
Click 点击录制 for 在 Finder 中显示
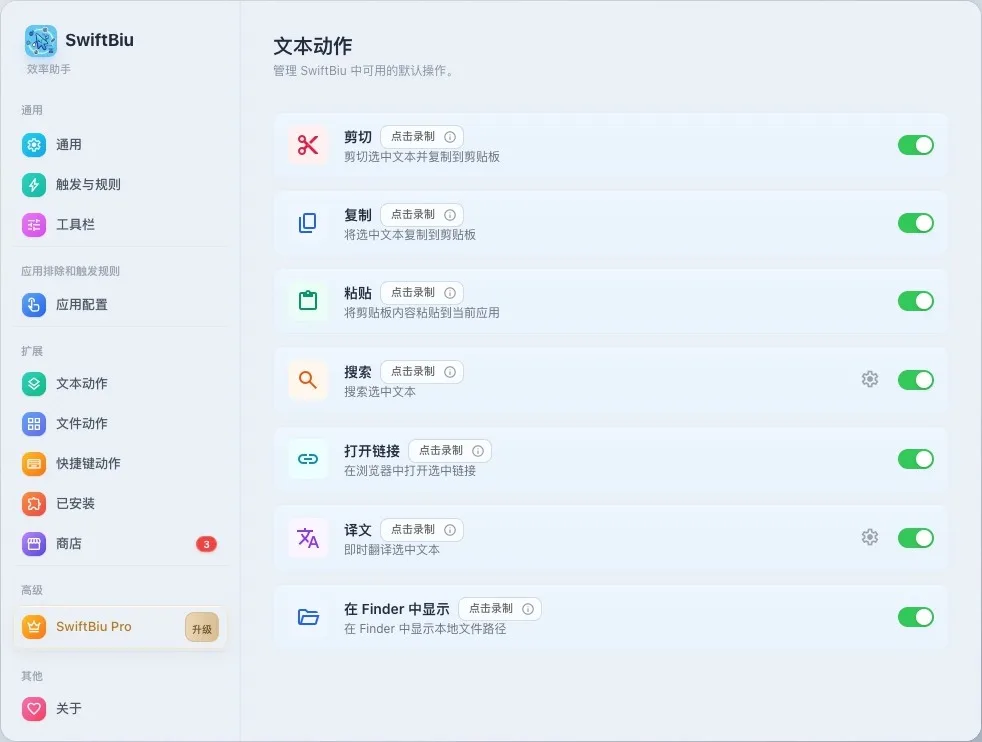tap(491, 609)
